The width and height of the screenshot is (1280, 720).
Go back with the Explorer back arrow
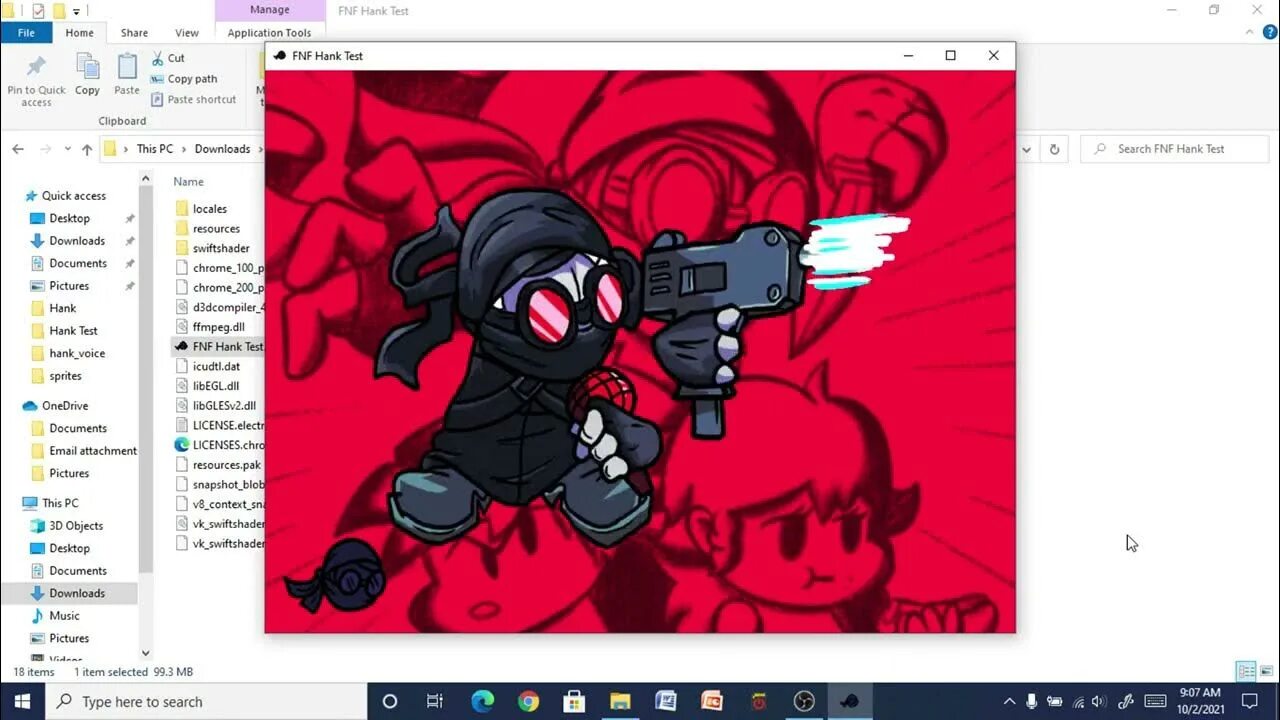(x=18, y=149)
